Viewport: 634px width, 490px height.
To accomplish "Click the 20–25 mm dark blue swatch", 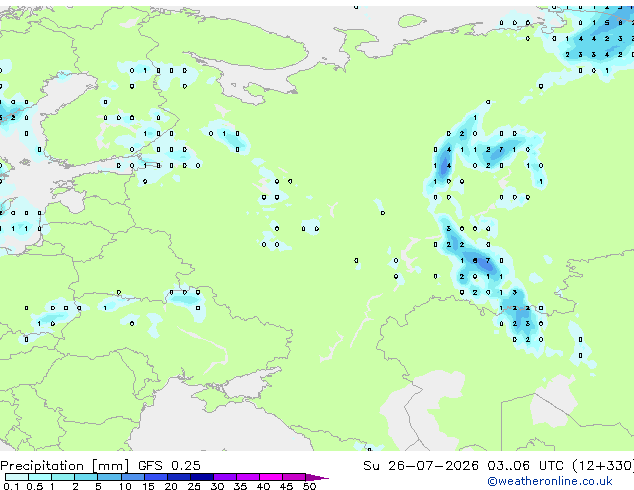I will coord(178,477).
